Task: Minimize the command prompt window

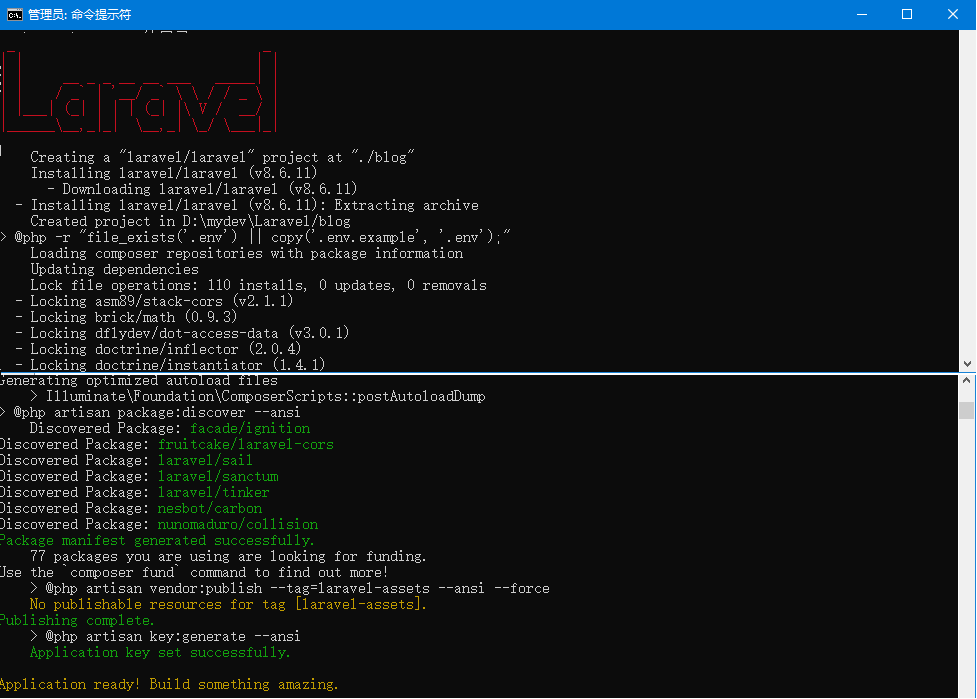Action: point(862,14)
